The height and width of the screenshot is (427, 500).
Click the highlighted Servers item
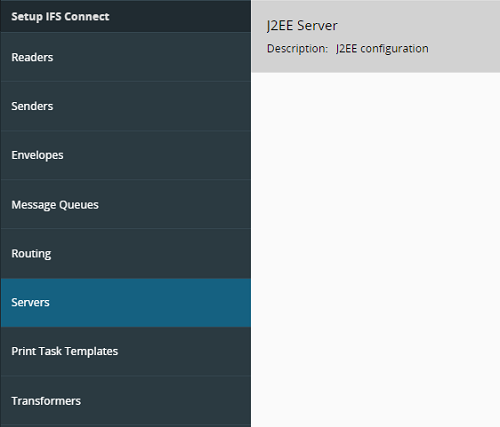click(x=126, y=303)
